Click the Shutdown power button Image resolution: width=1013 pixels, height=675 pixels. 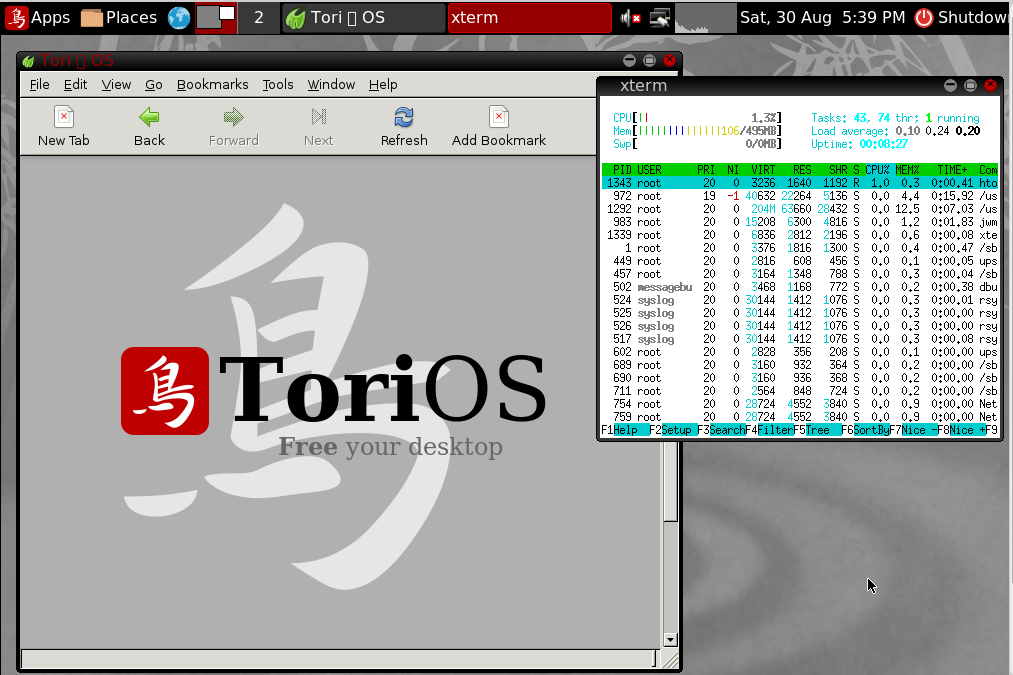(961, 17)
